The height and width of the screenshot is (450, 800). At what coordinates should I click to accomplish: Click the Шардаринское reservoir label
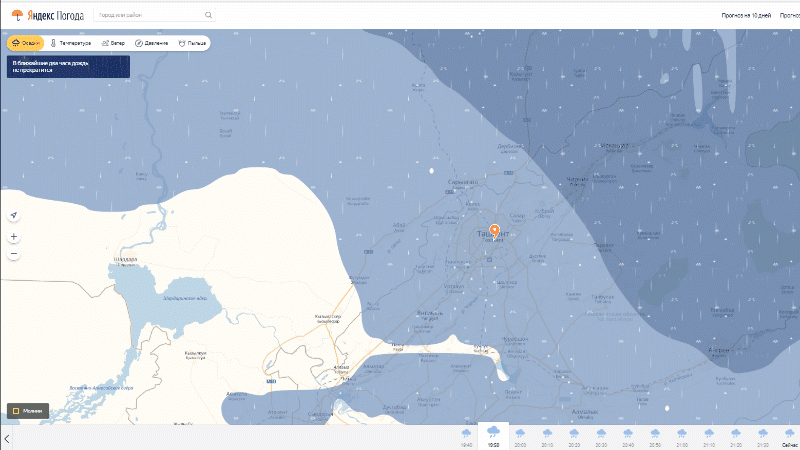pos(185,298)
